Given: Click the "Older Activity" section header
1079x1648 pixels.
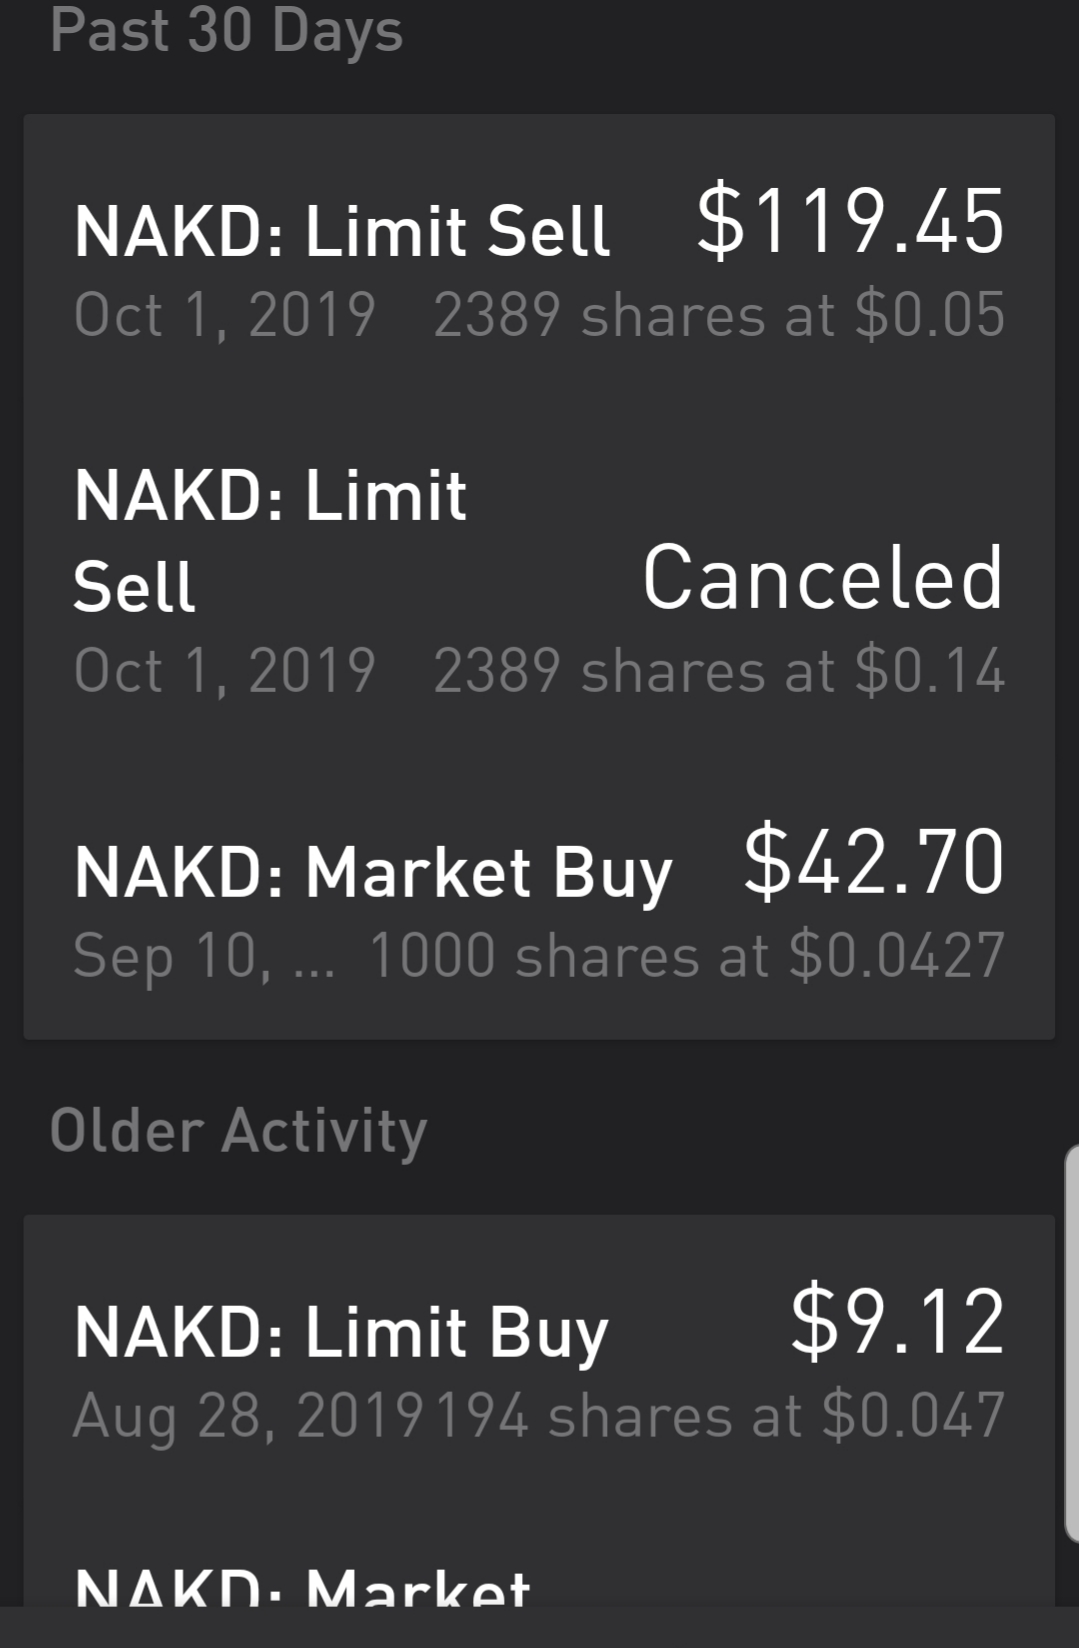Looking at the screenshot, I should (x=238, y=1131).
